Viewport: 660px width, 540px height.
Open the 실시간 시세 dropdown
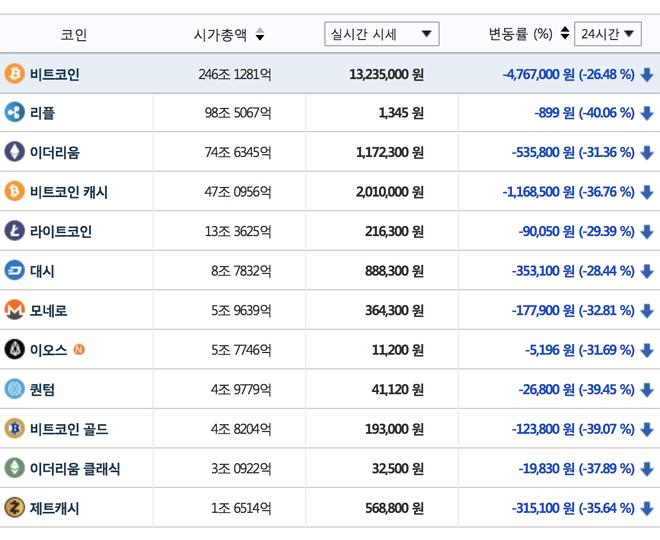(x=382, y=34)
